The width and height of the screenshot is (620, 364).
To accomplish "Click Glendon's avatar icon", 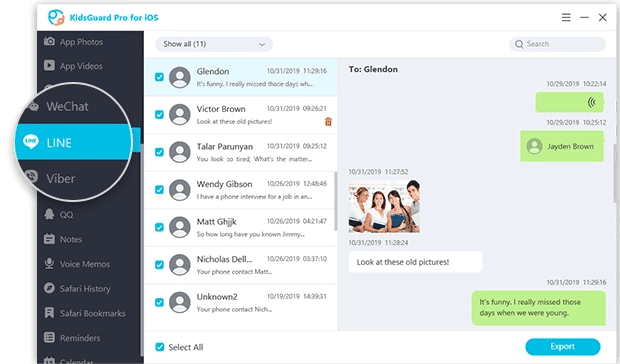I will (180, 77).
